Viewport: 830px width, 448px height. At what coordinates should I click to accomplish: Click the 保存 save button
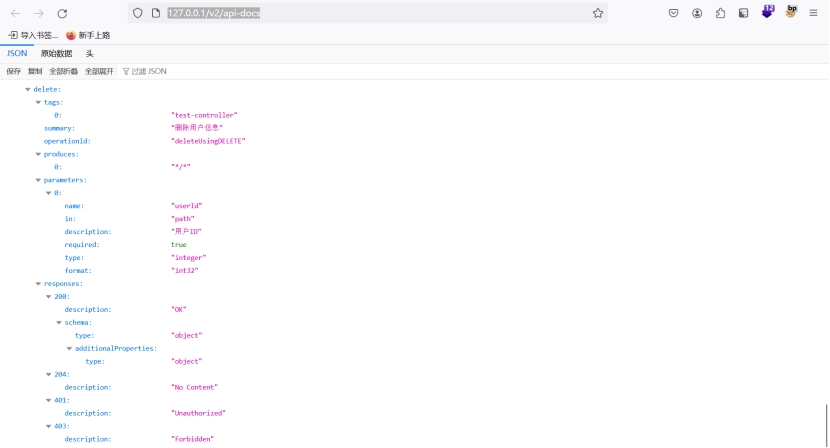(13, 71)
